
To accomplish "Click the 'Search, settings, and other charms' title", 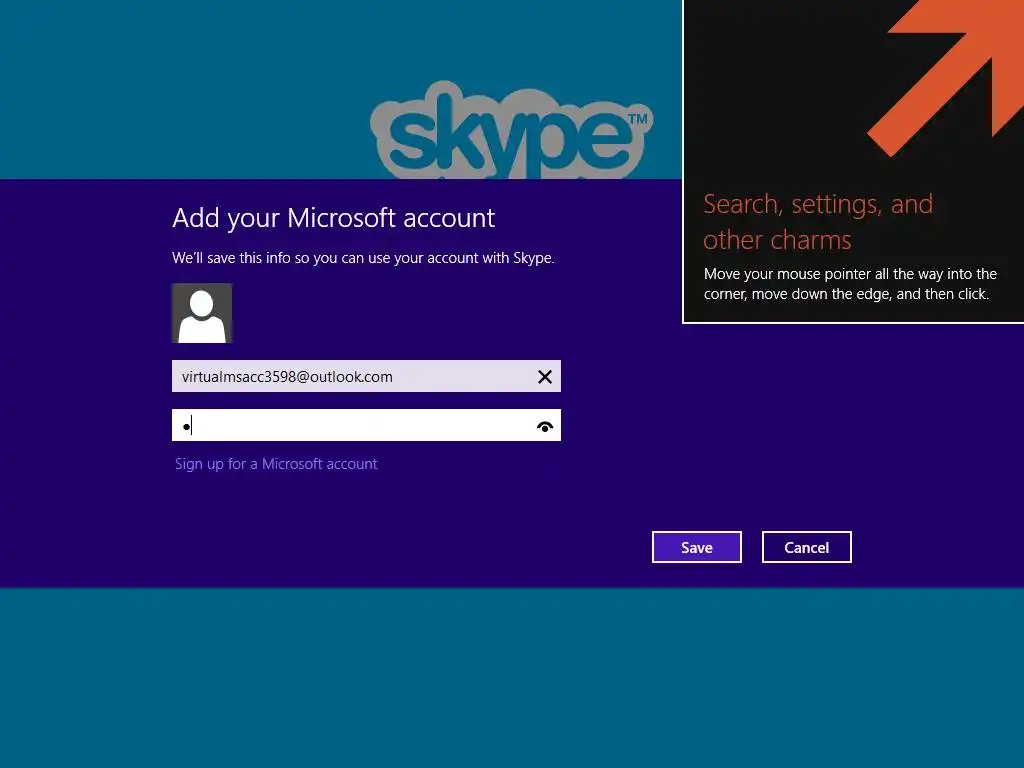I will pos(818,222).
